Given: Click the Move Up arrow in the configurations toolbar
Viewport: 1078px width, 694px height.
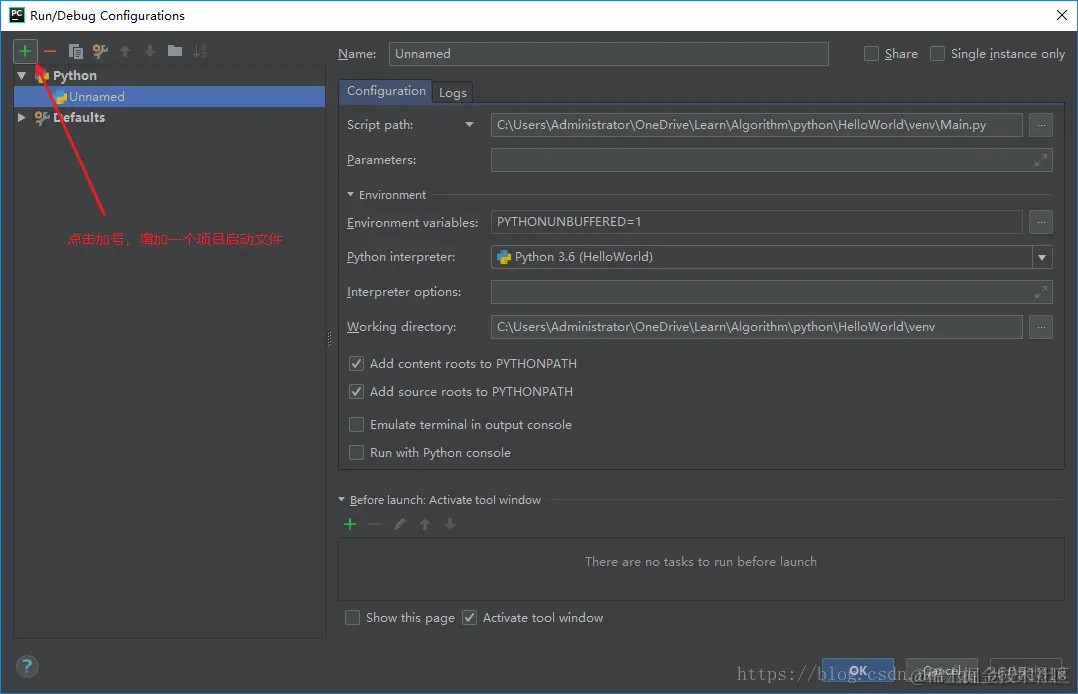Looking at the screenshot, I should (125, 51).
